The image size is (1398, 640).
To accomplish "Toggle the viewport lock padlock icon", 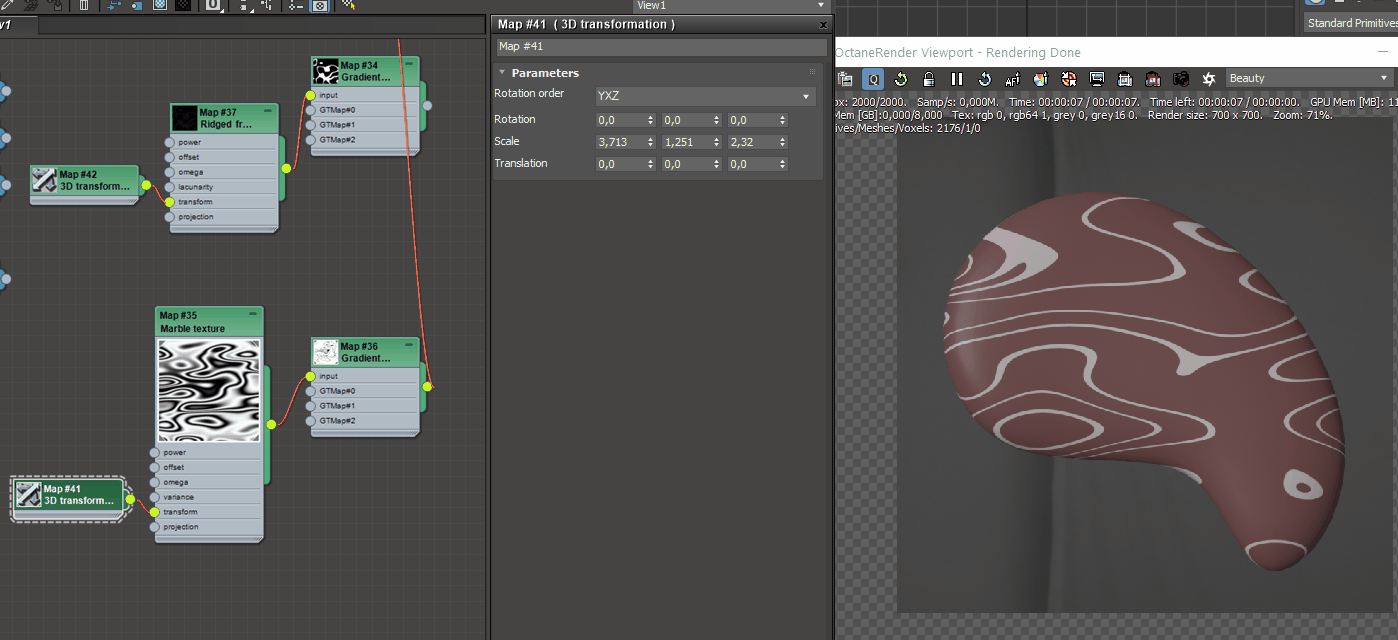I will (929, 79).
